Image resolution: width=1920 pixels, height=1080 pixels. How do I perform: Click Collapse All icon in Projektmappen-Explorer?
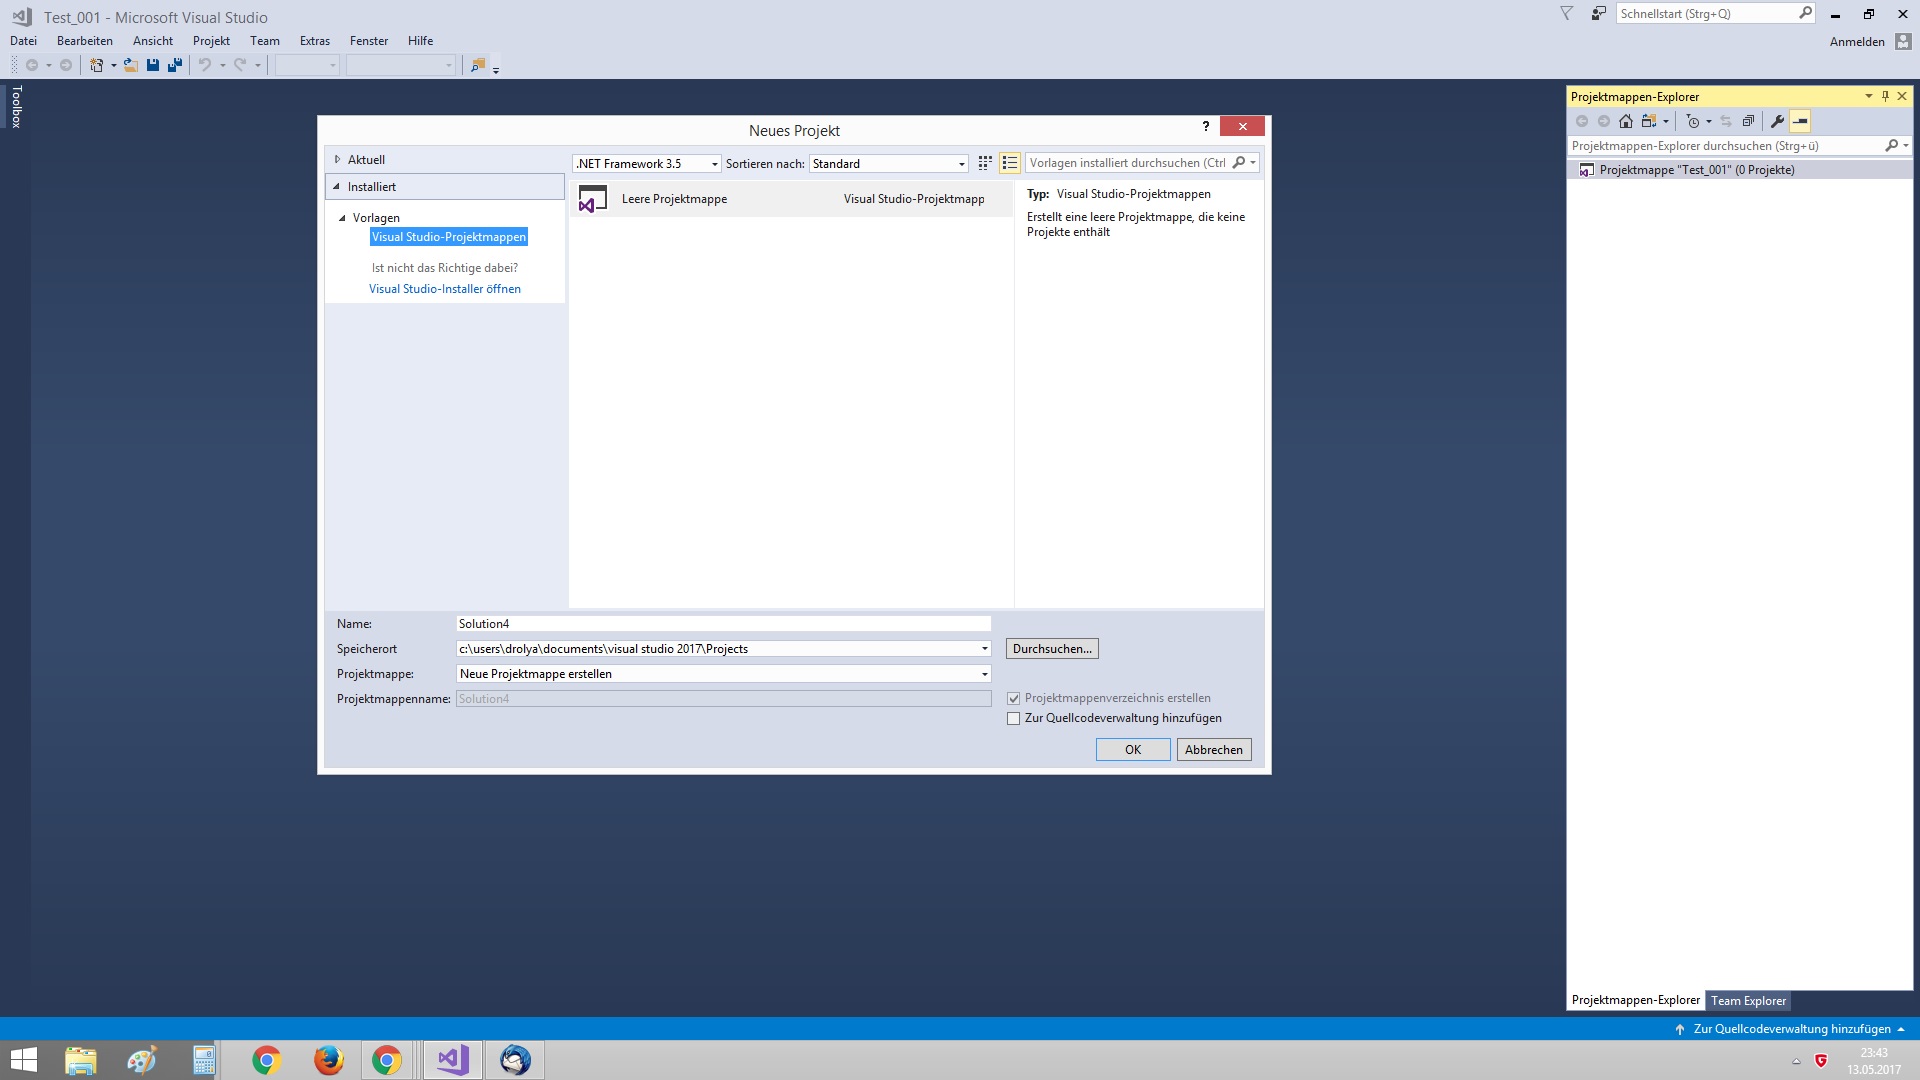(1748, 121)
